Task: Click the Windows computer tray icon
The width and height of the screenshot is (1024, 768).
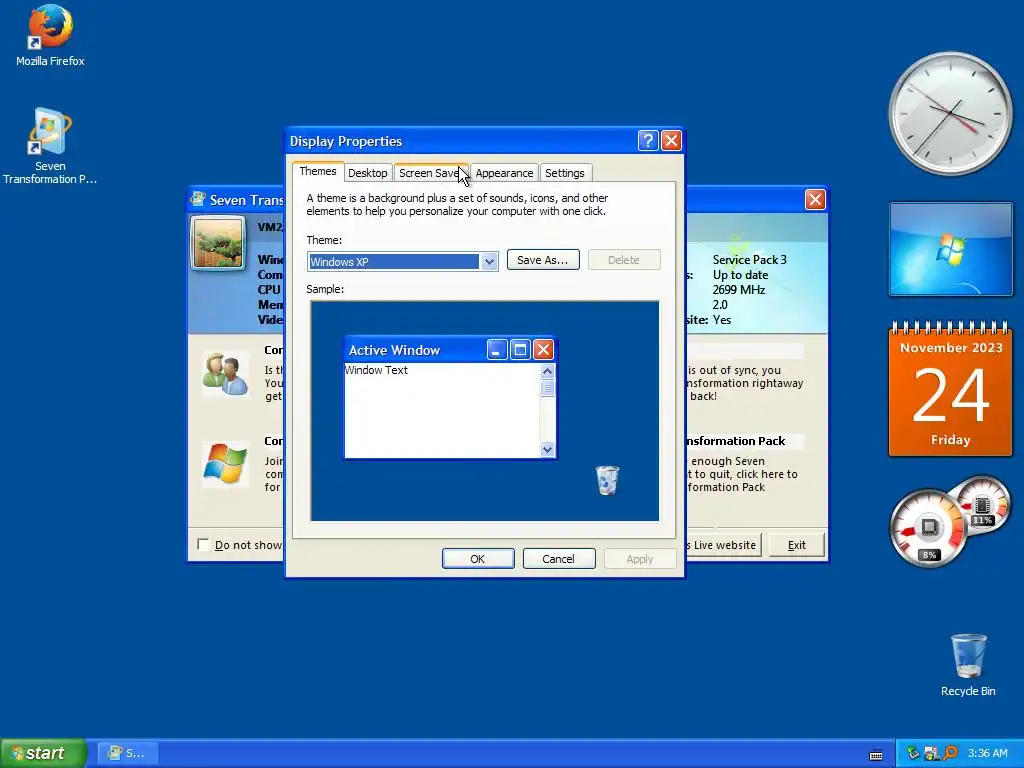Action: tap(931, 753)
